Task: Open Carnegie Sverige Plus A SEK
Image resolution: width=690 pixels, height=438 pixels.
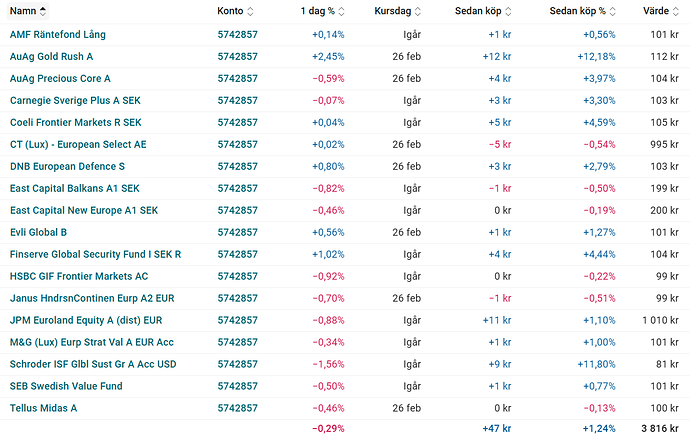Action: click(75, 100)
